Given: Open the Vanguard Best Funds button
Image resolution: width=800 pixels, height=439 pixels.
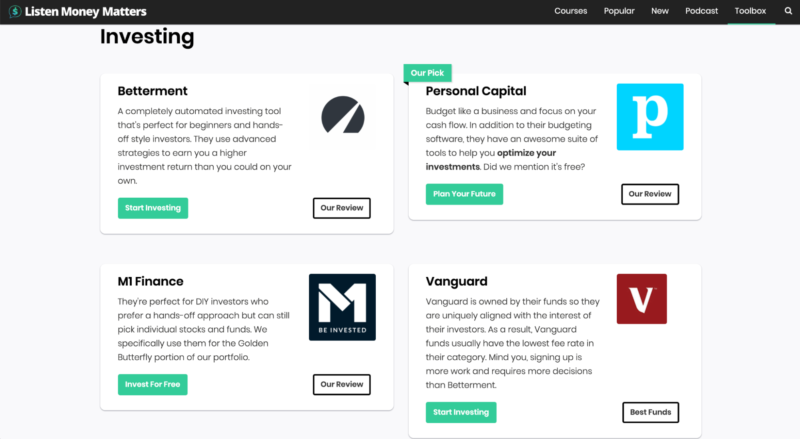Looking at the screenshot, I should click(x=649, y=412).
